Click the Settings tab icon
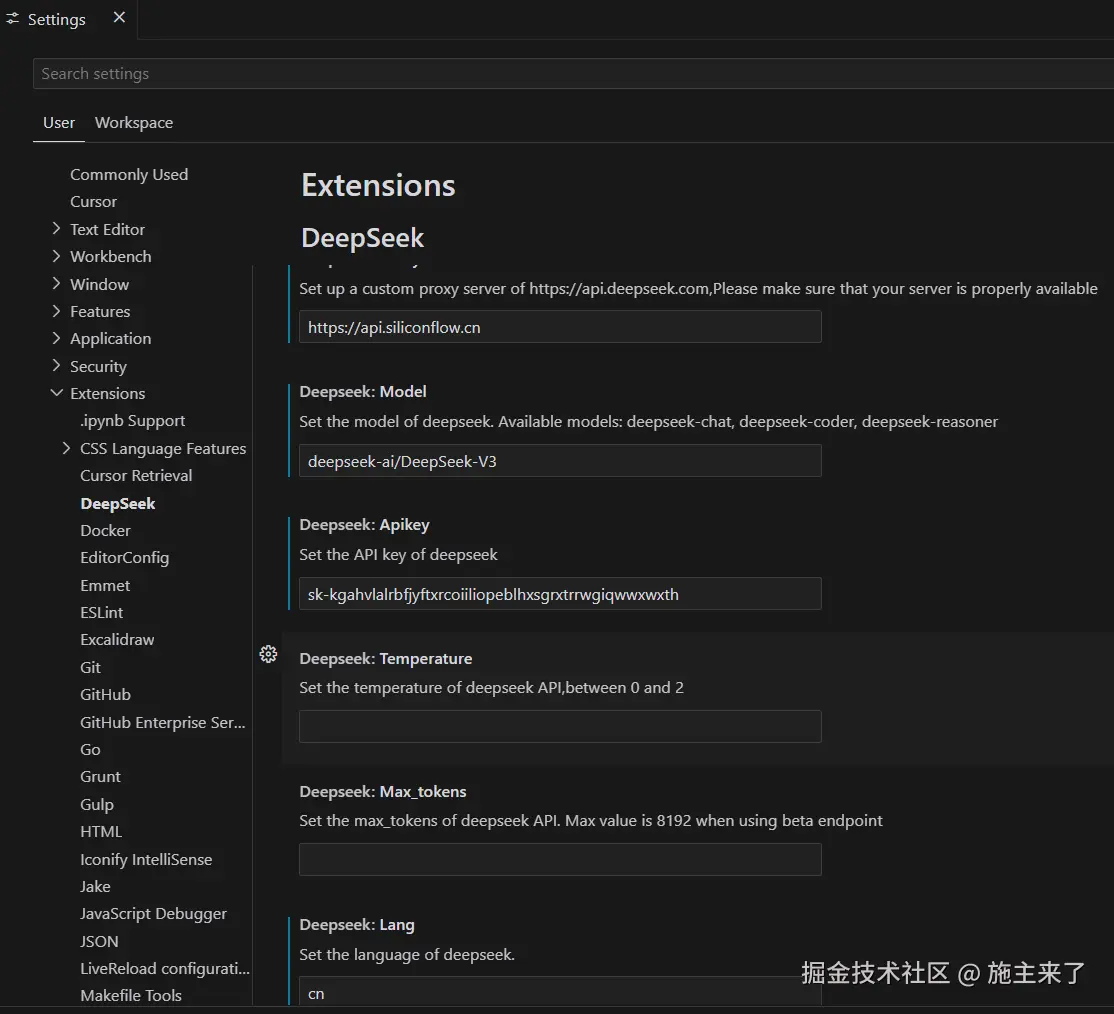Image resolution: width=1114 pixels, height=1014 pixels. (13, 19)
